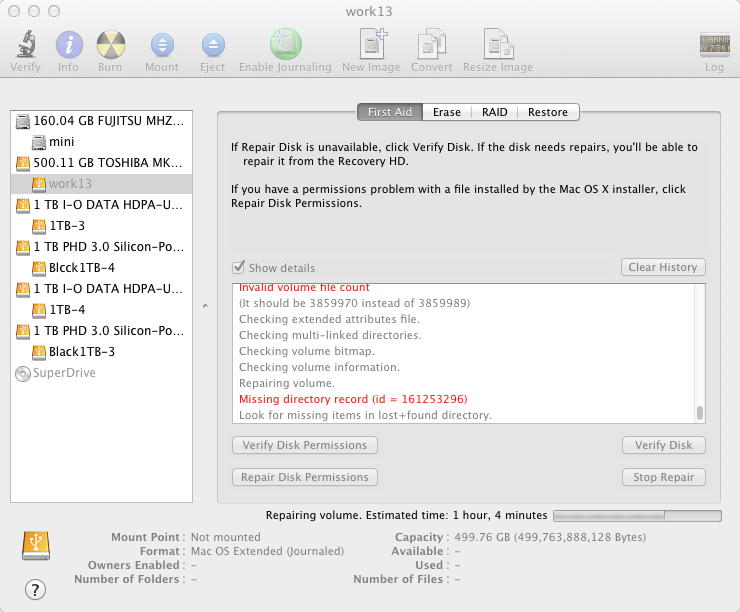The height and width of the screenshot is (612, 740).
Task: Select the 1TB-4 volume
Action: point(101,310)
